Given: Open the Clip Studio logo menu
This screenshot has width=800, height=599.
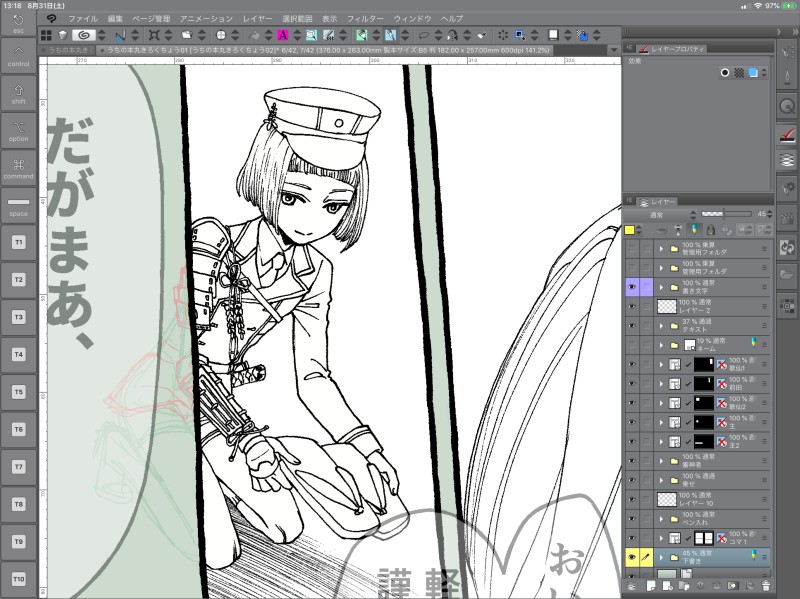Looking at the screenshot, I should click(x=51, y=19).
